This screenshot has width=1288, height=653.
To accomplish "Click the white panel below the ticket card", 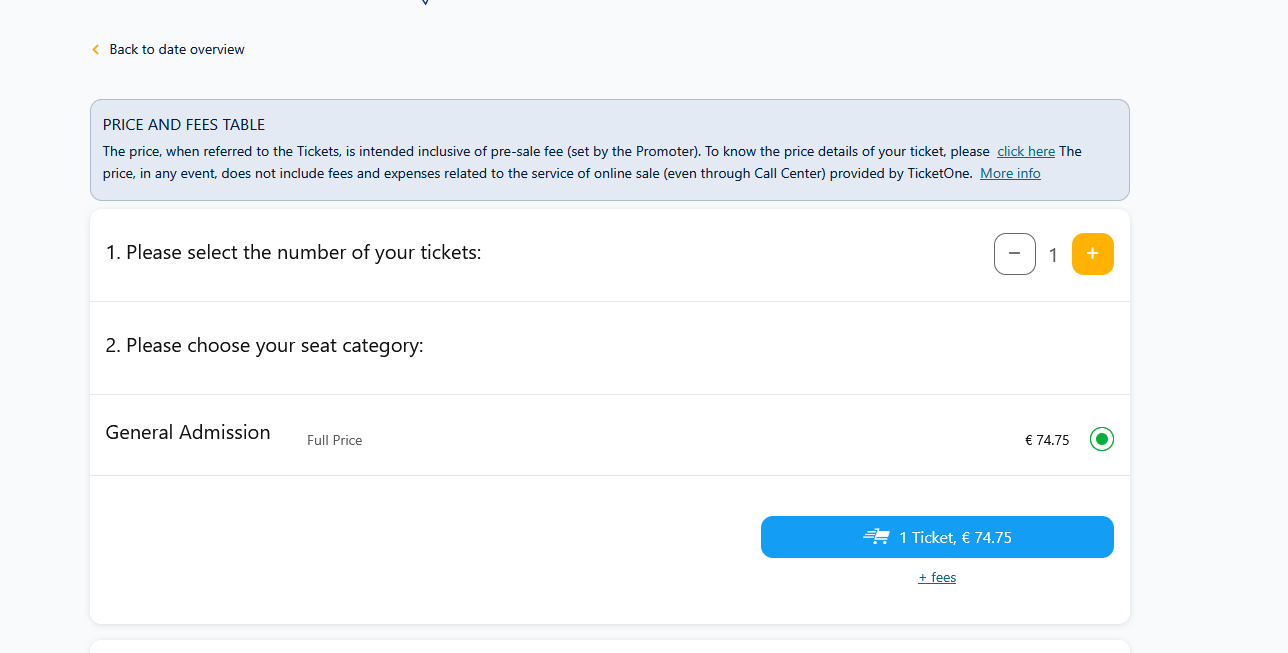I will click(610, 646).
